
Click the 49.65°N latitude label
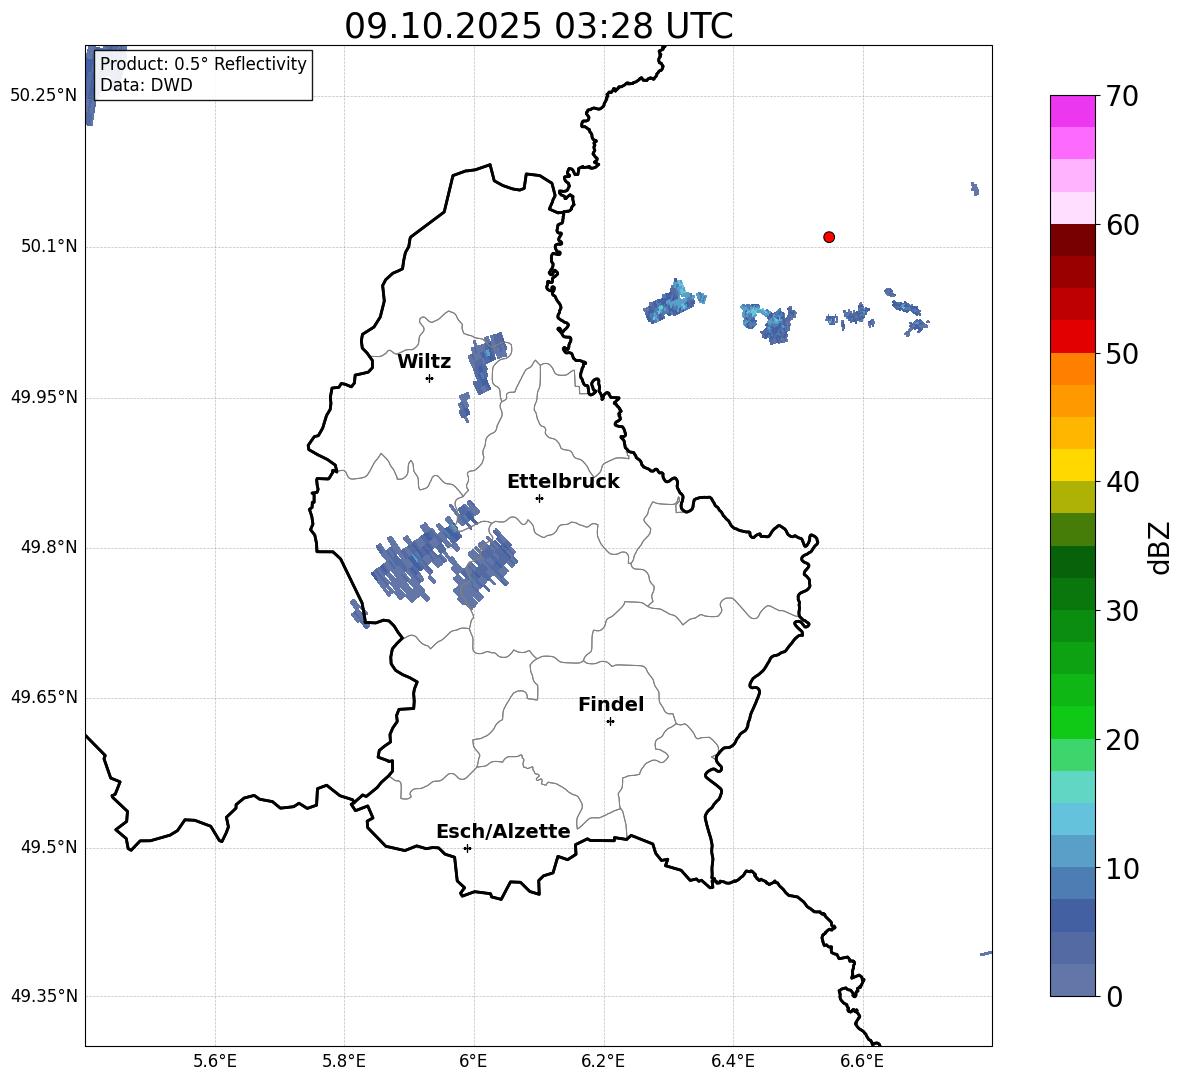click(44, 697)
